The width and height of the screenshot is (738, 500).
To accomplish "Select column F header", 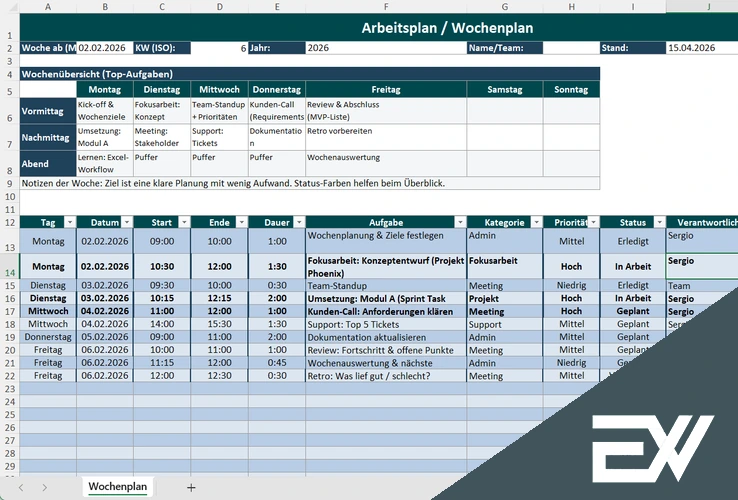I will [386, 6].
